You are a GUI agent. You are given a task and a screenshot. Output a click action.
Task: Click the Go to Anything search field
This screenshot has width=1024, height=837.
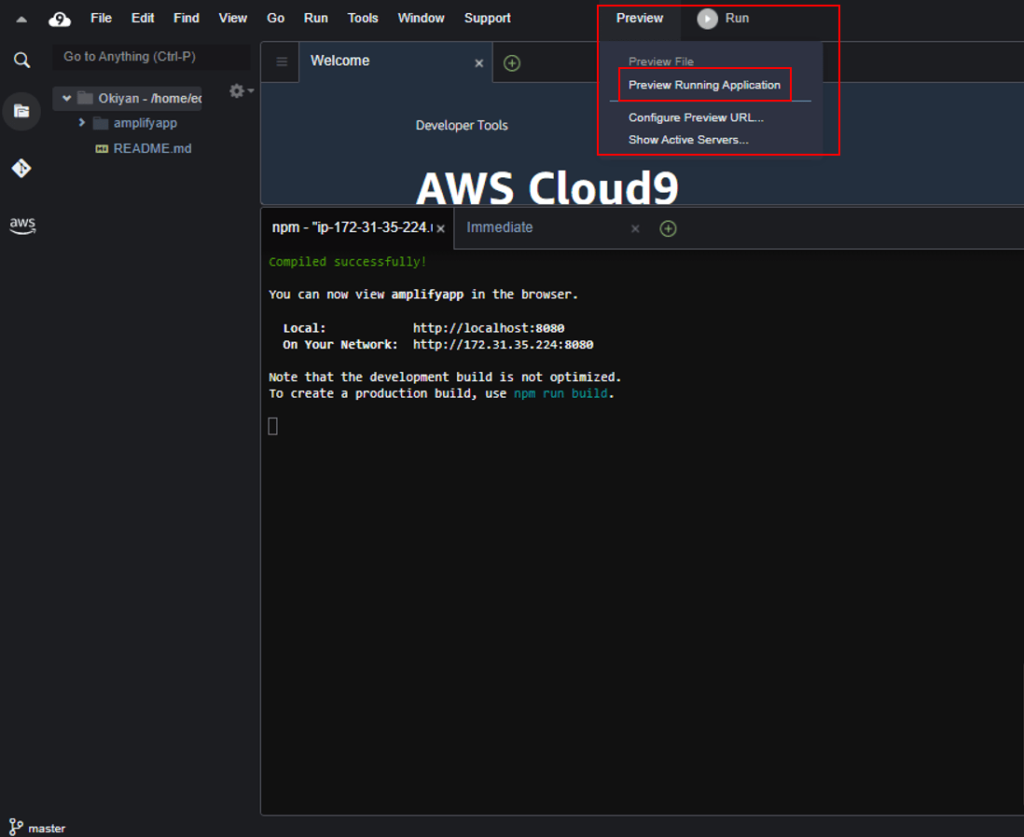(x=150, y=57)
